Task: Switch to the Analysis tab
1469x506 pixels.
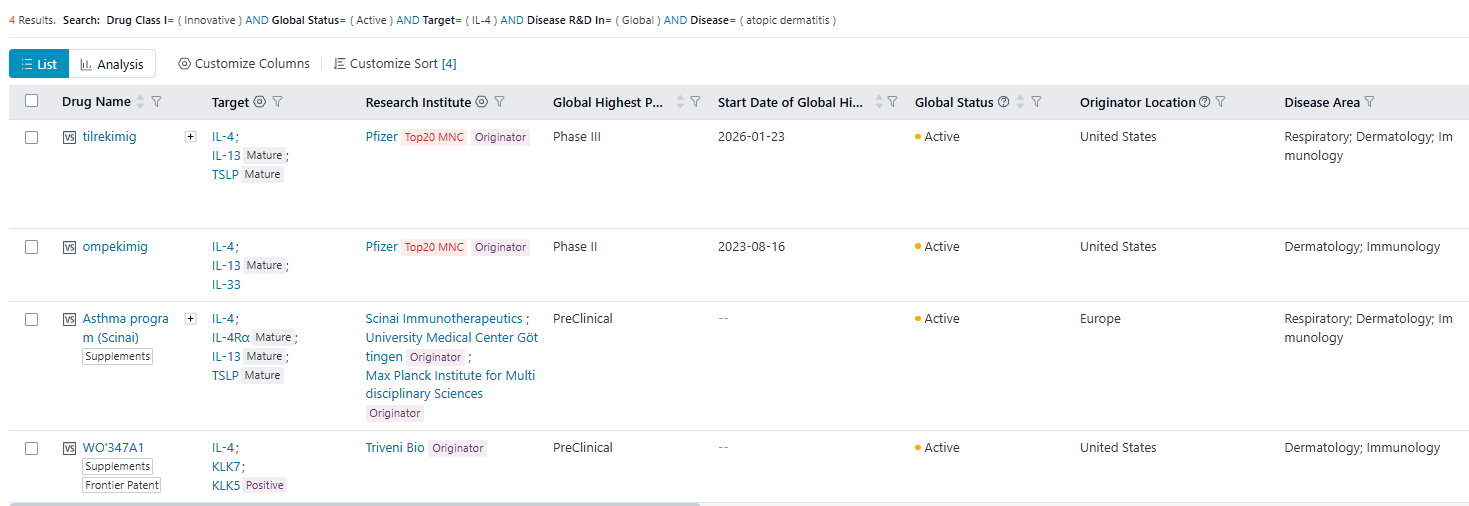Action: click(112, 64)
